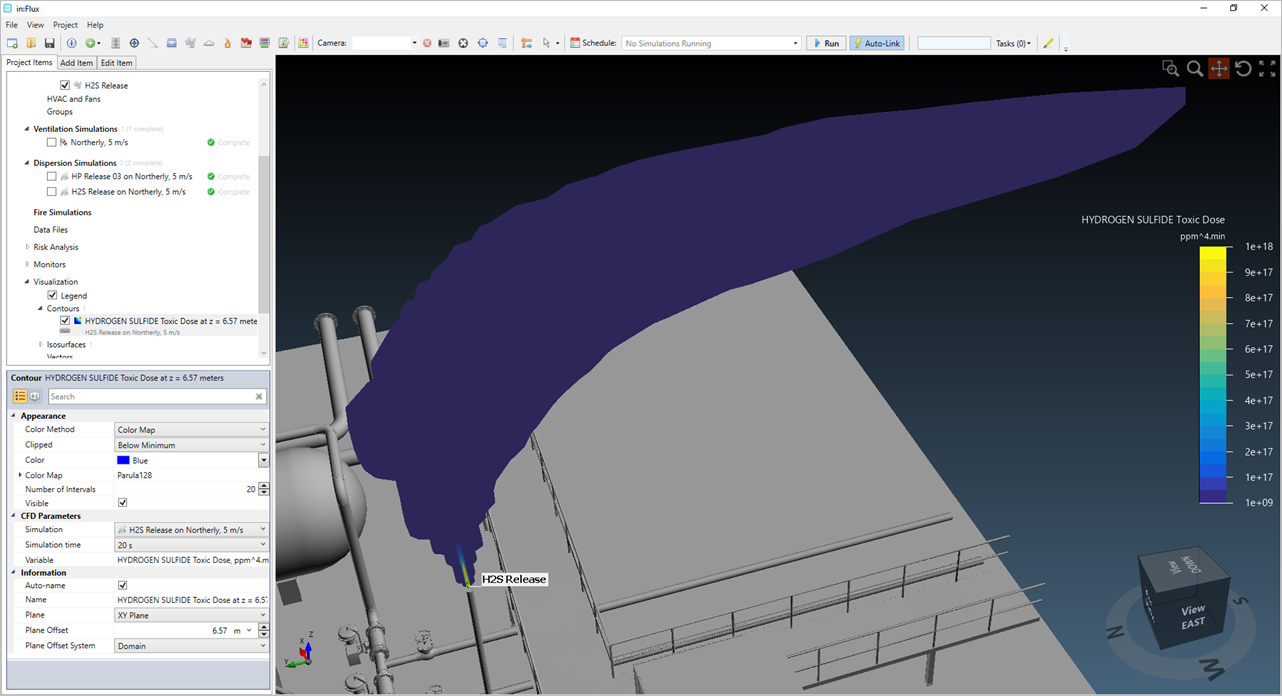Click the Save project icon
Viewport: 1282px width, 696px height.
tap(49, 44)
